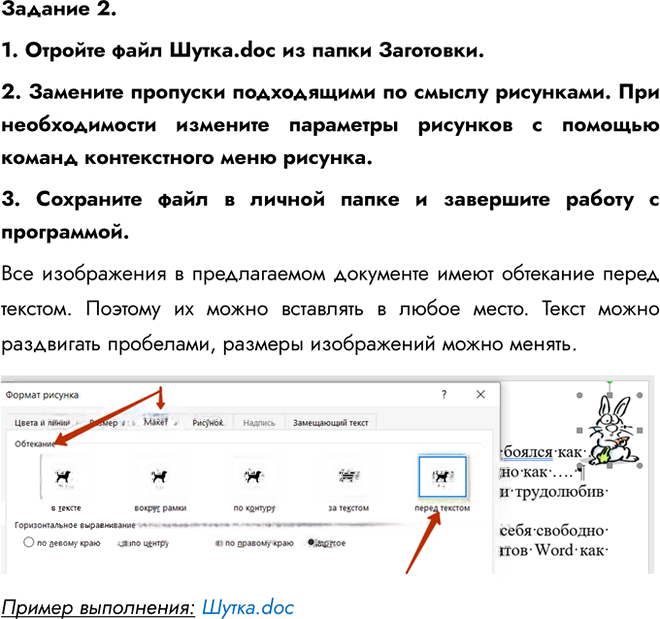The image size is (660, 619).
Task: Select 'в тексте' wrapping option icon
Action: pos(64,477)
